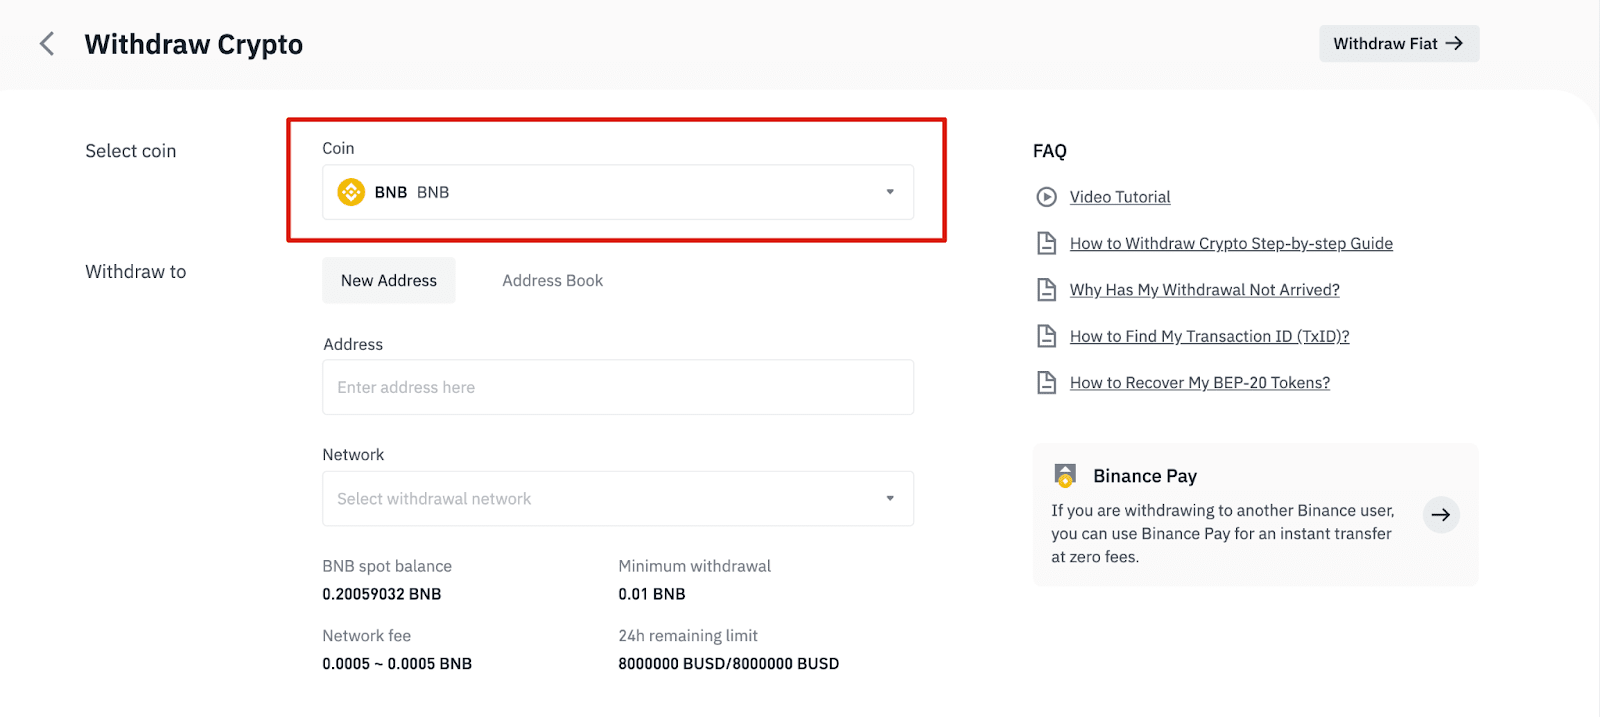Viewport: 1600px width, 717px height.
Task: Click the Withdraw Crypto page title
Action: [194, 44]
